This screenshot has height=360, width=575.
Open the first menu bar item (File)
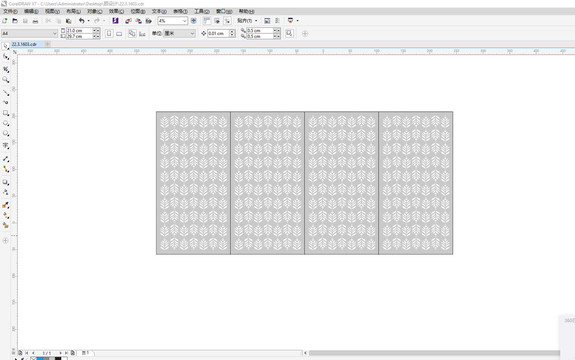coord(10,11)
